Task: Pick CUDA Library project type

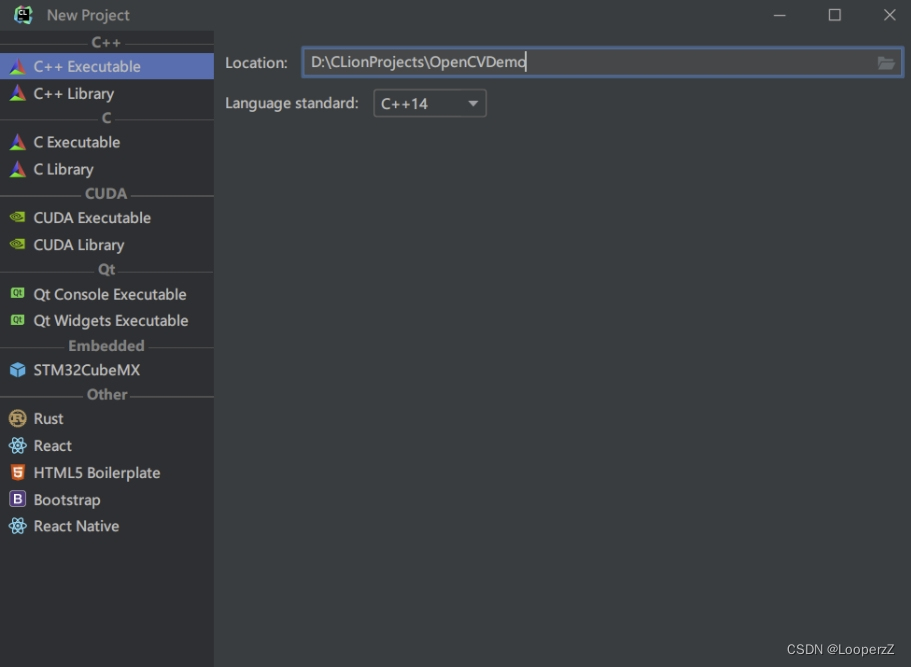Action: [107, 245]
